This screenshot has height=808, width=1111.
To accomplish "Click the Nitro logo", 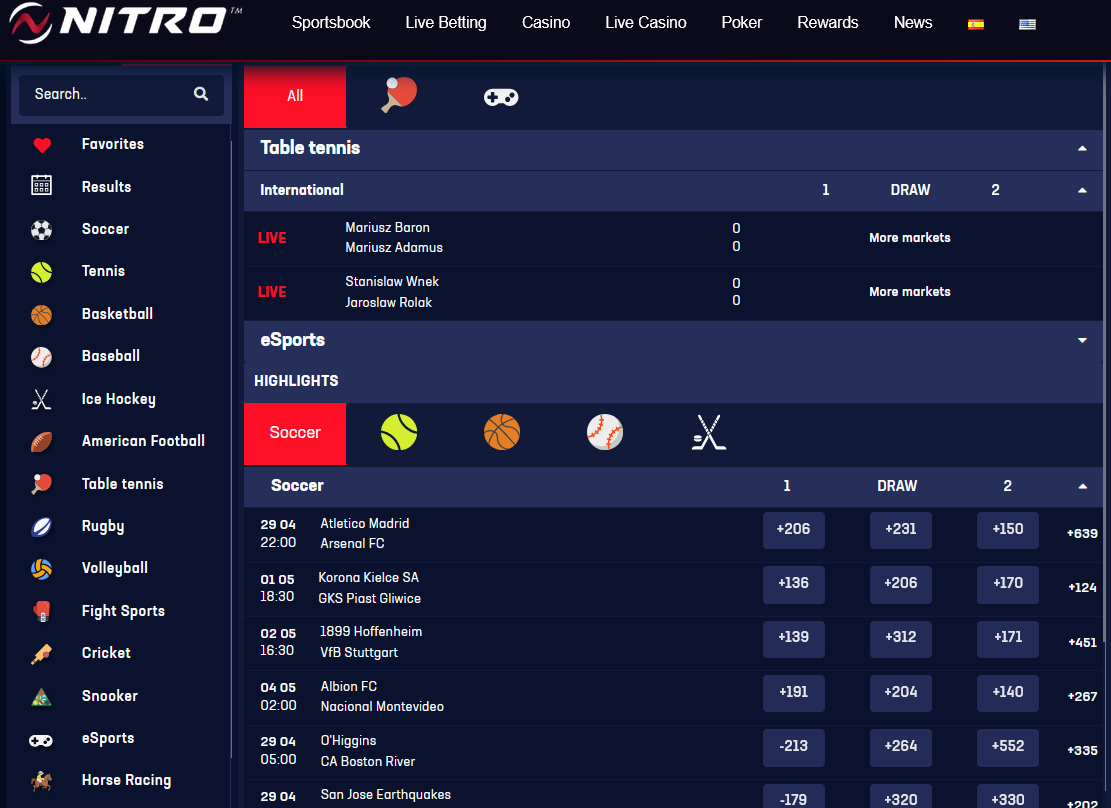I will coord(125,23).
